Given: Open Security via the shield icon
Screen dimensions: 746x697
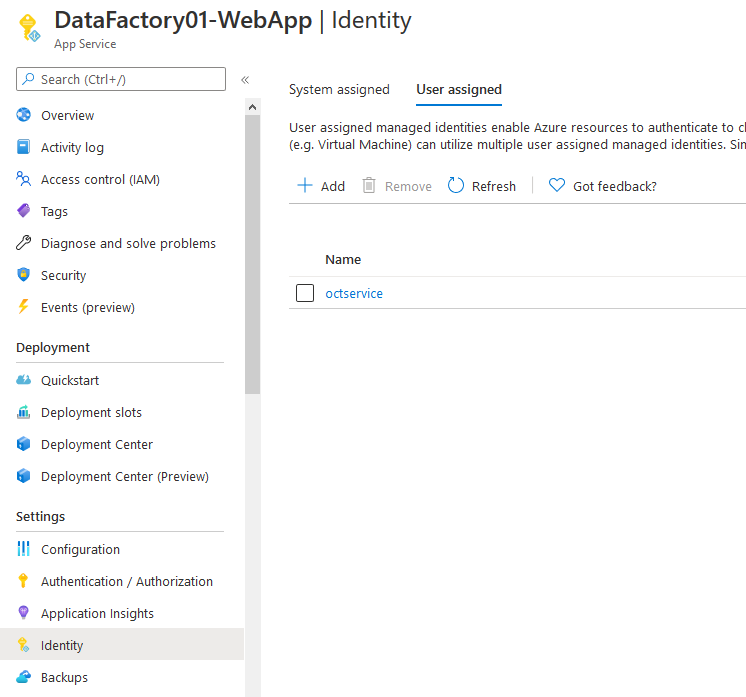Looking at the screenshot, I should tap(24, 275).
